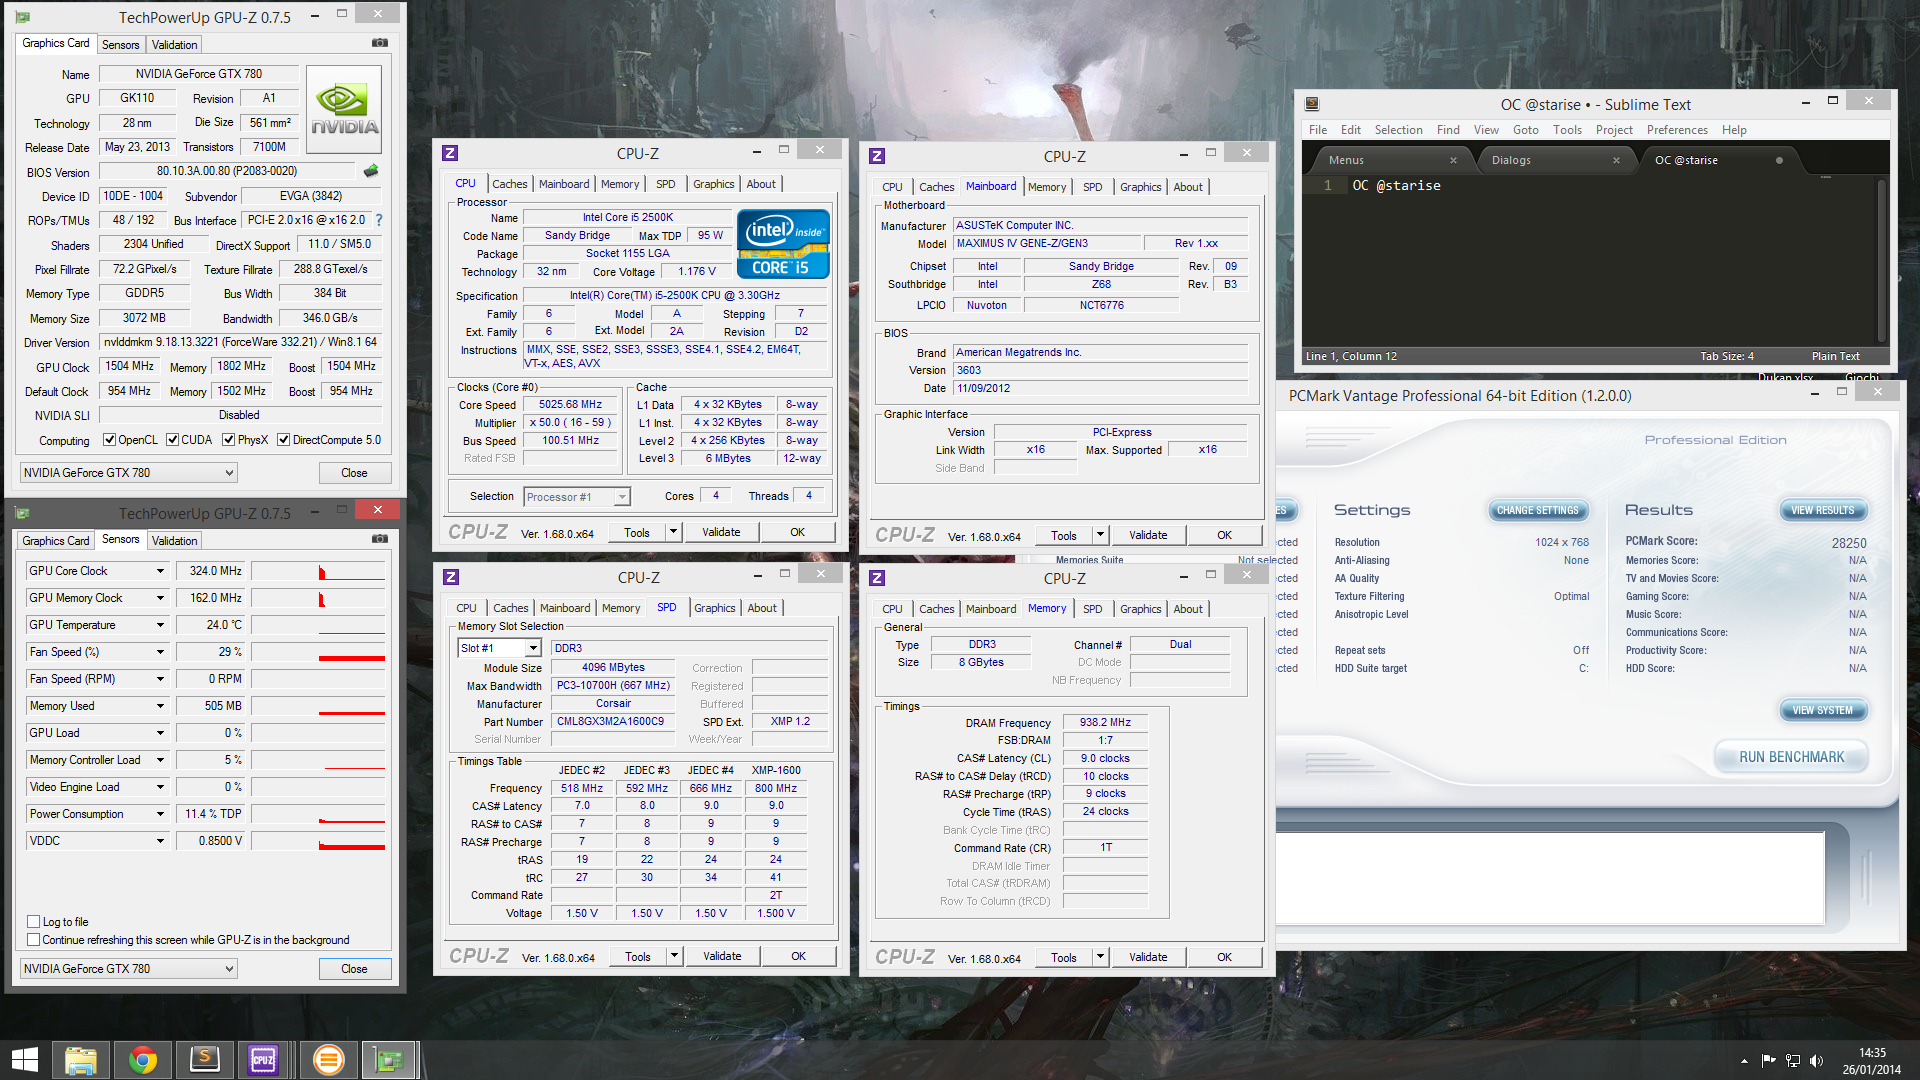Image resolution: width=1920 pixels, height=1080 pixels.
Task: Click the BIOS save chip icon beside BIOS Version
Action: pyautogui.click(x=371, y=171)
